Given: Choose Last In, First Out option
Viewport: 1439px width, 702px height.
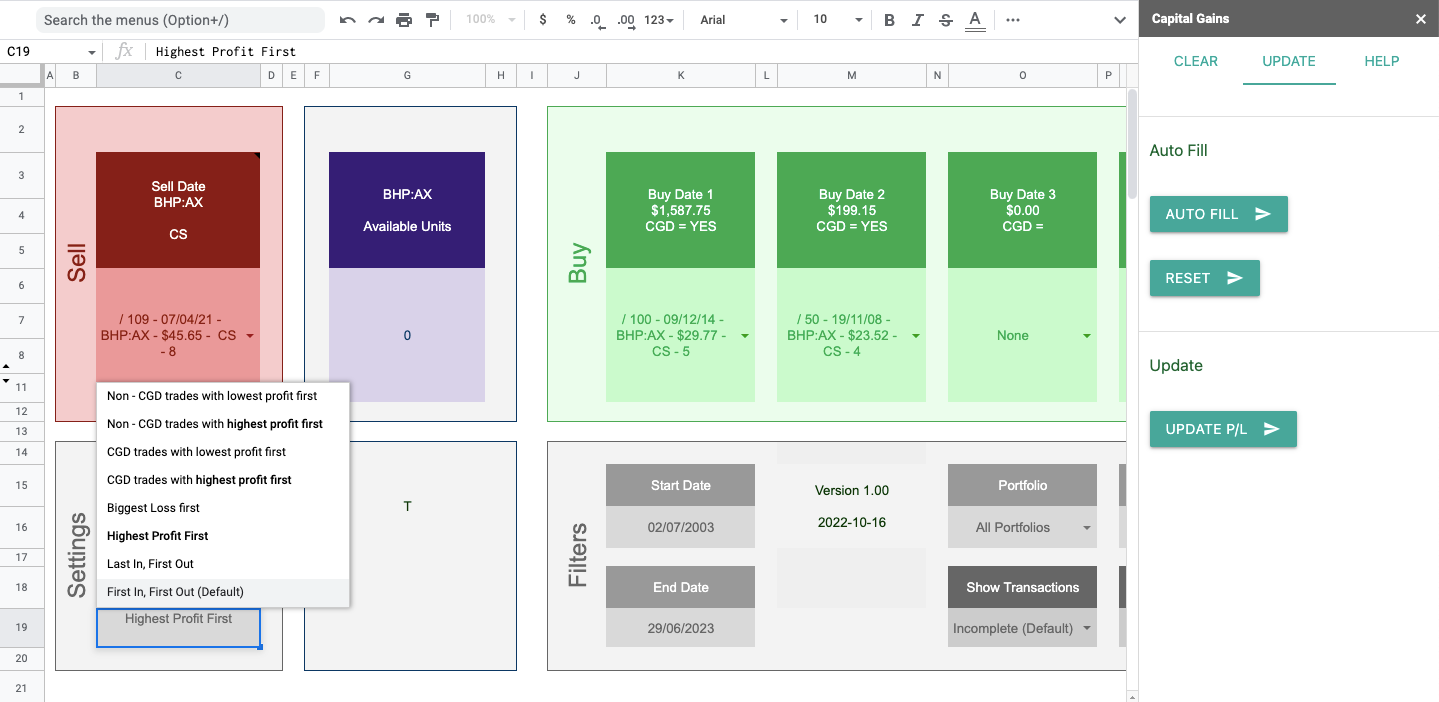Looking at the screenshot, I should click(x=150, y=564).
